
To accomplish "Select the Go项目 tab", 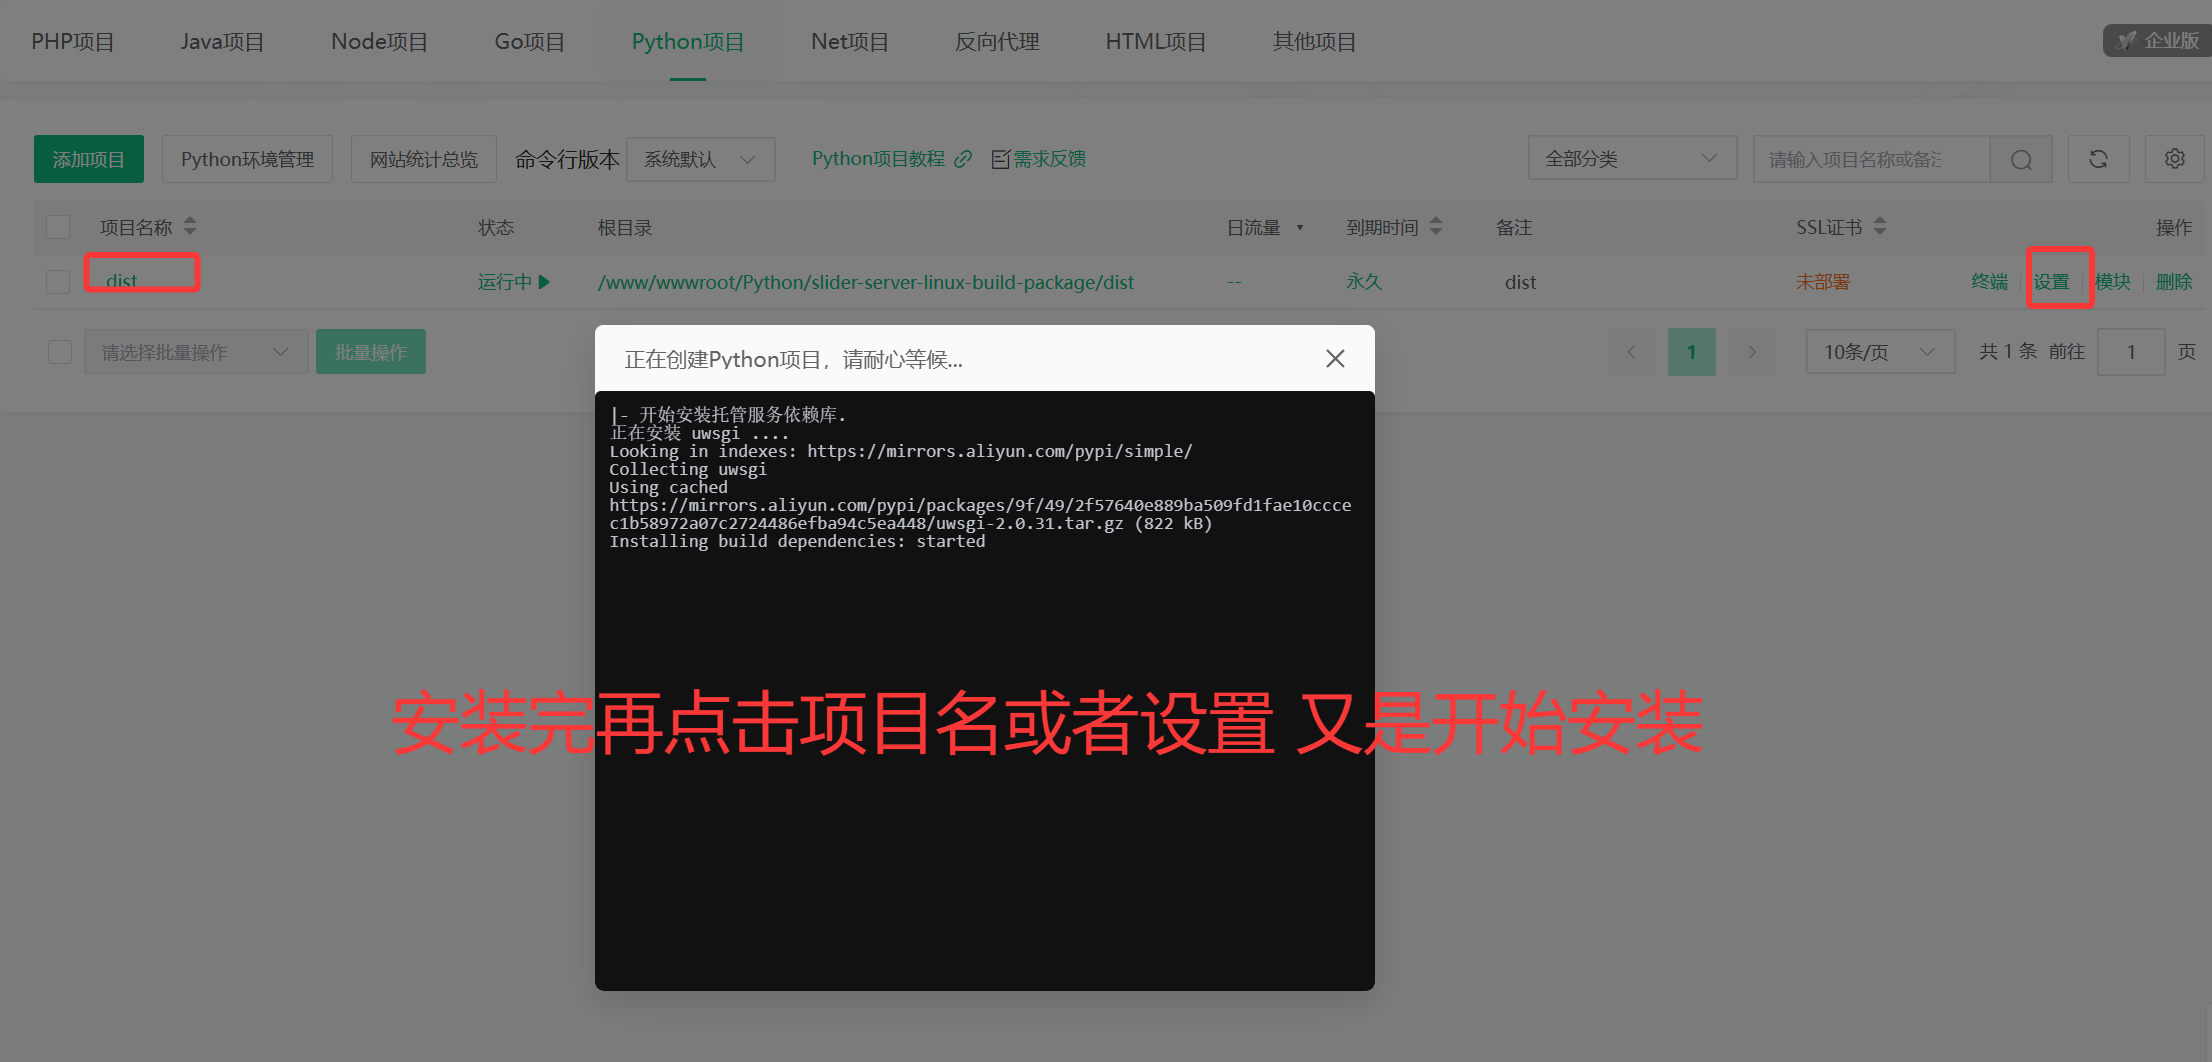I will 530,42.
